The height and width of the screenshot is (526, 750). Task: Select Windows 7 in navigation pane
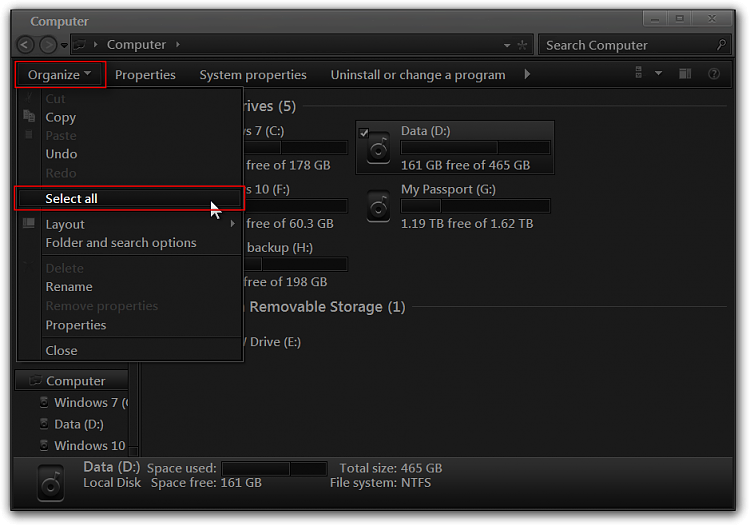(91, 403)
